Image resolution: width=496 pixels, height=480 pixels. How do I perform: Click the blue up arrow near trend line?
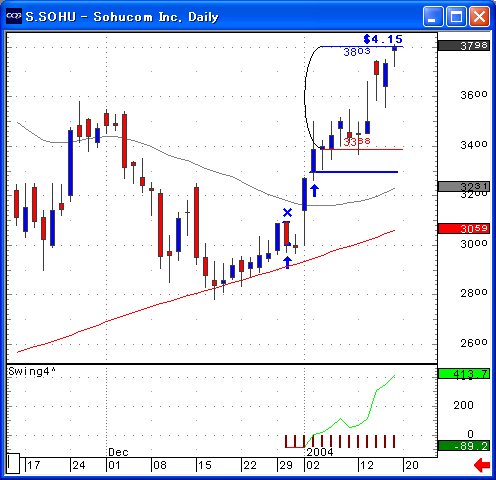click(x=287, y=262)
